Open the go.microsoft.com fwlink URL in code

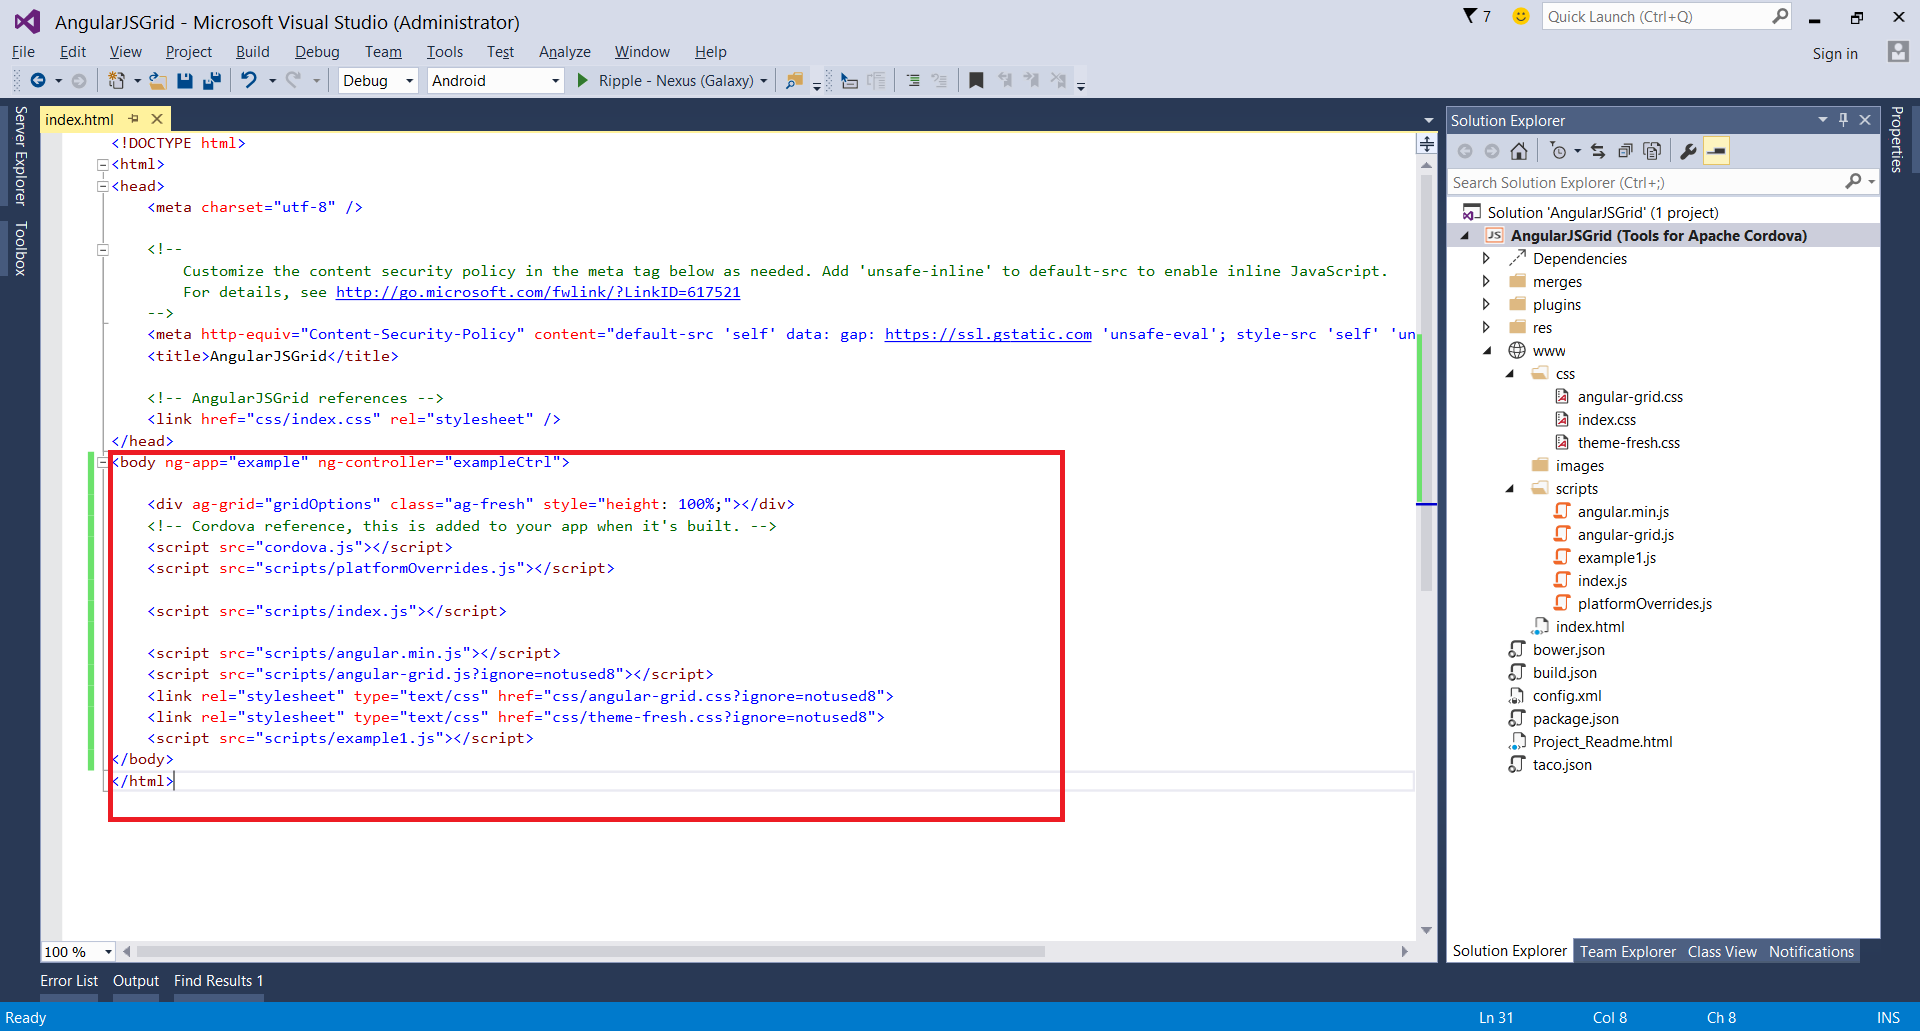click(x=538, y=292)
